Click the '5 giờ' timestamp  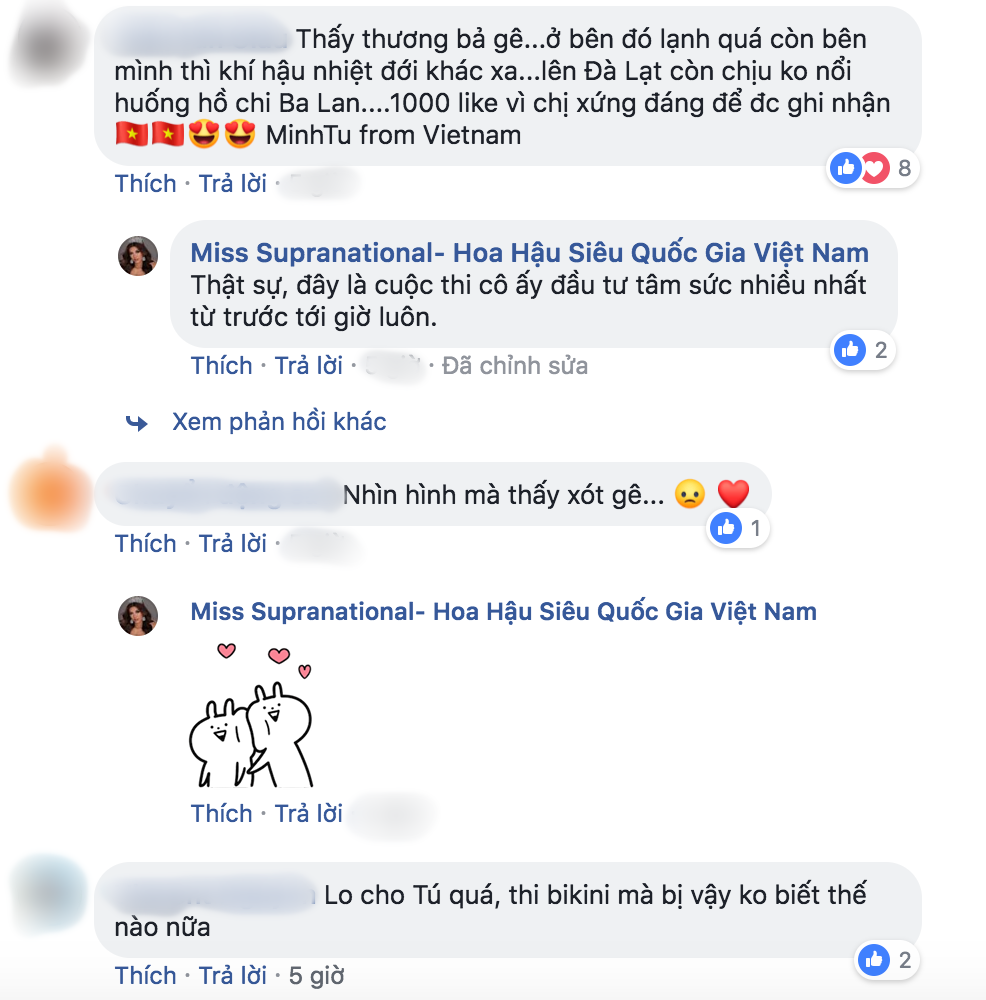pyautogui.click(x=316, y=976)
